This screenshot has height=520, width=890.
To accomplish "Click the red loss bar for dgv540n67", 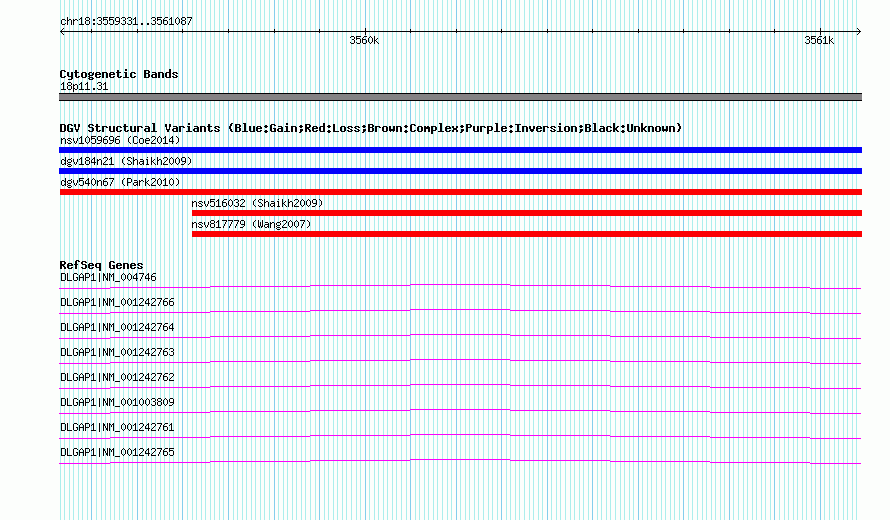I will click(x=460, y=192).
